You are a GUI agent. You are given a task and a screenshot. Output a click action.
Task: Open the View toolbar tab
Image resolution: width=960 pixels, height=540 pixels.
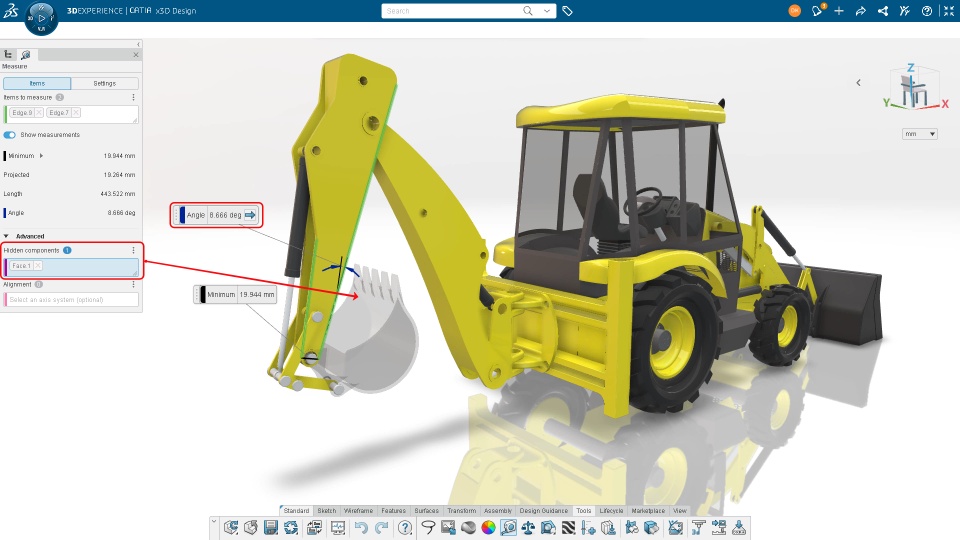tap(680, 511)
